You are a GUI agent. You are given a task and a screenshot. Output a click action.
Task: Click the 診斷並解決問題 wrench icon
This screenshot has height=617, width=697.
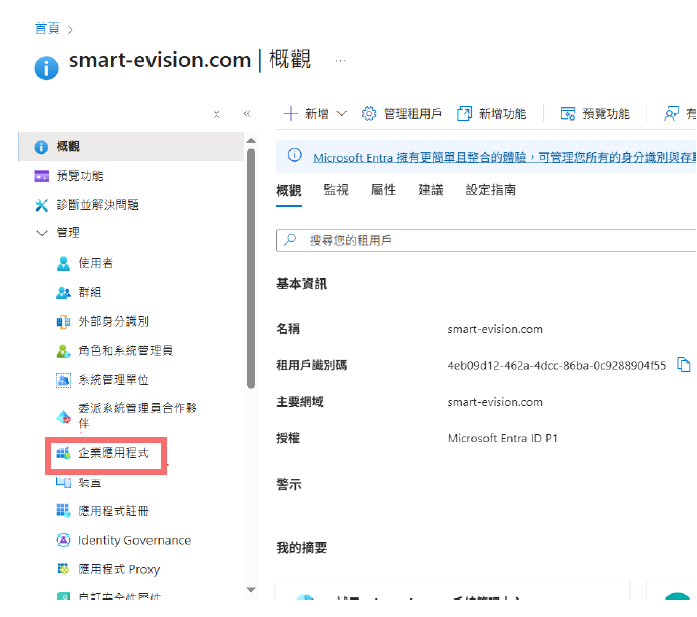[41, 205]
